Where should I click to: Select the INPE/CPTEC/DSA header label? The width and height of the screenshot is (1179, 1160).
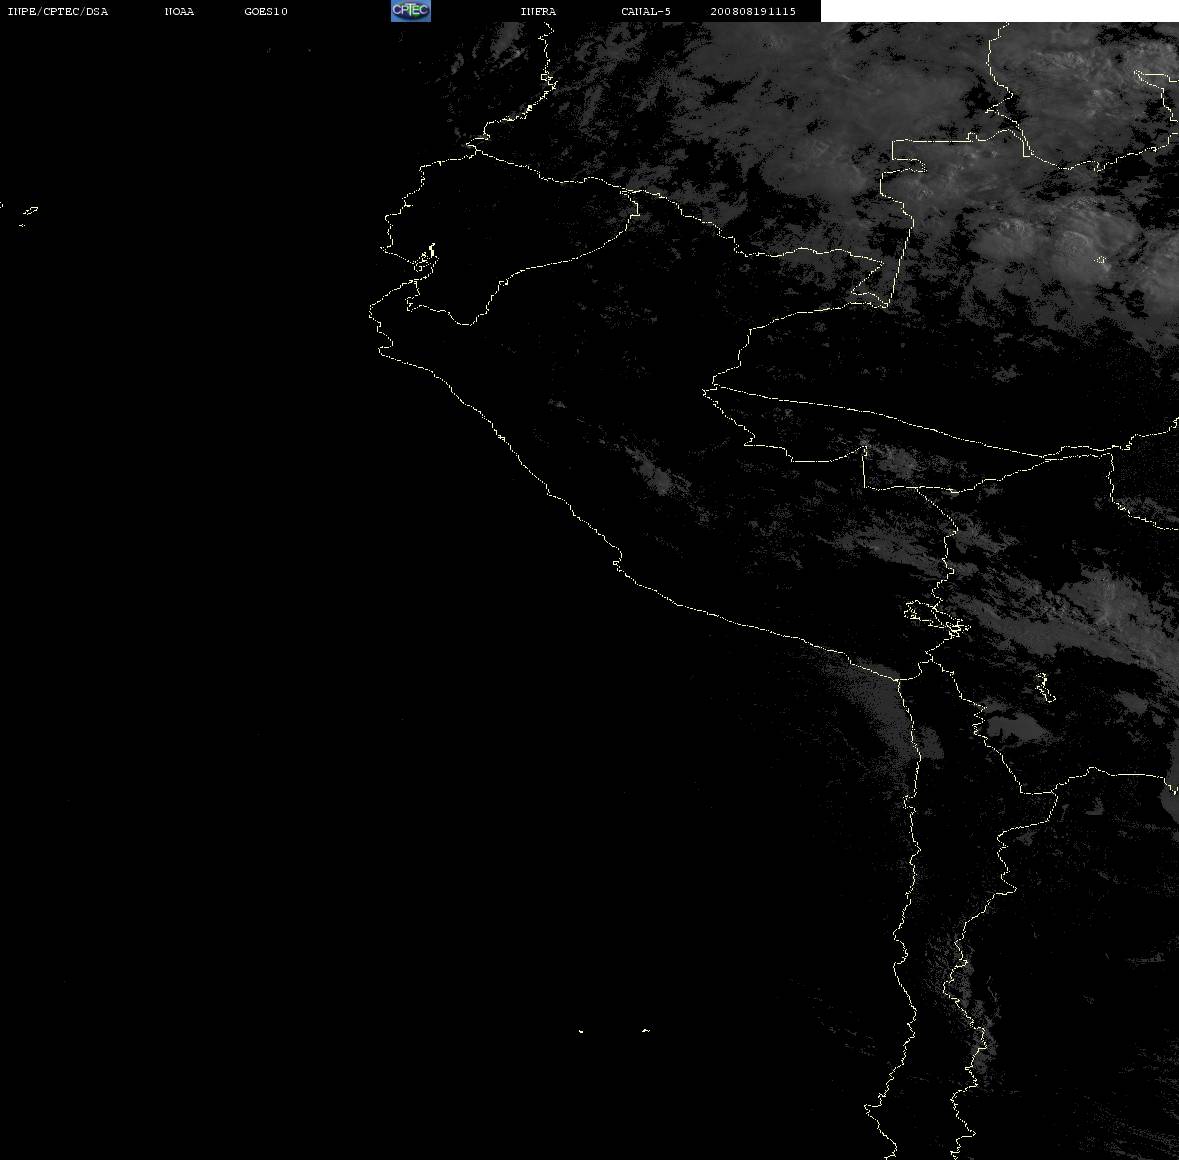pos(58,11)
